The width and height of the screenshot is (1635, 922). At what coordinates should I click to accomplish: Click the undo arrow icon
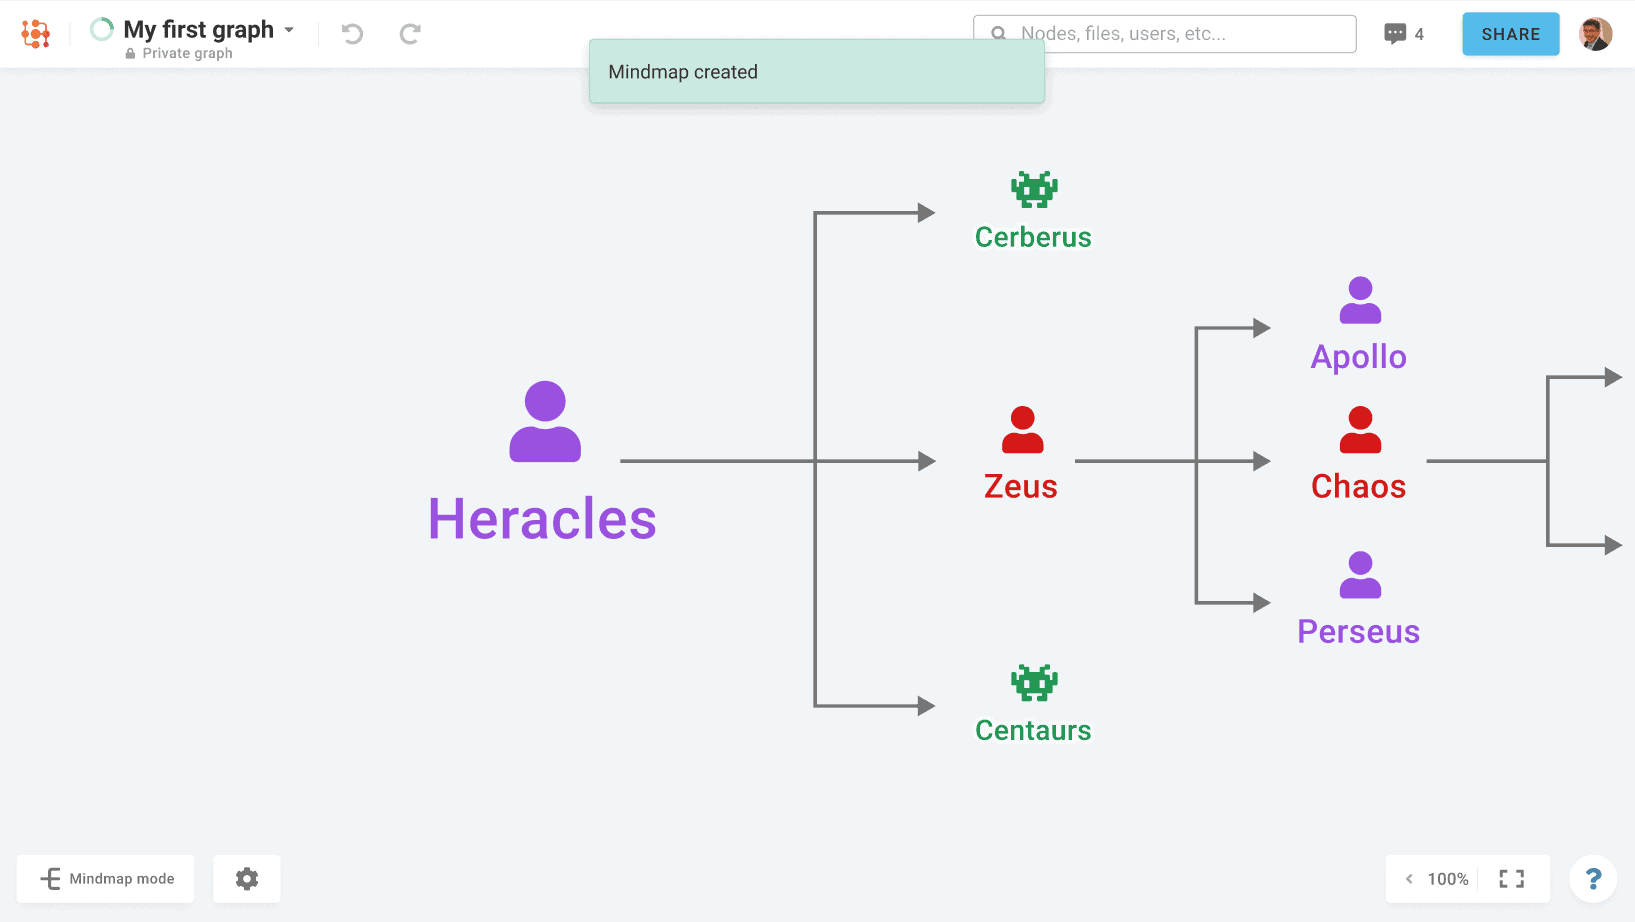(x=352, y=34)
